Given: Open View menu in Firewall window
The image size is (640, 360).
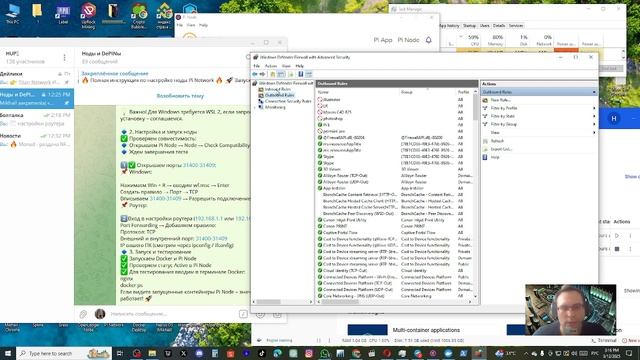Looking at the screenshot, I should 286,66.
